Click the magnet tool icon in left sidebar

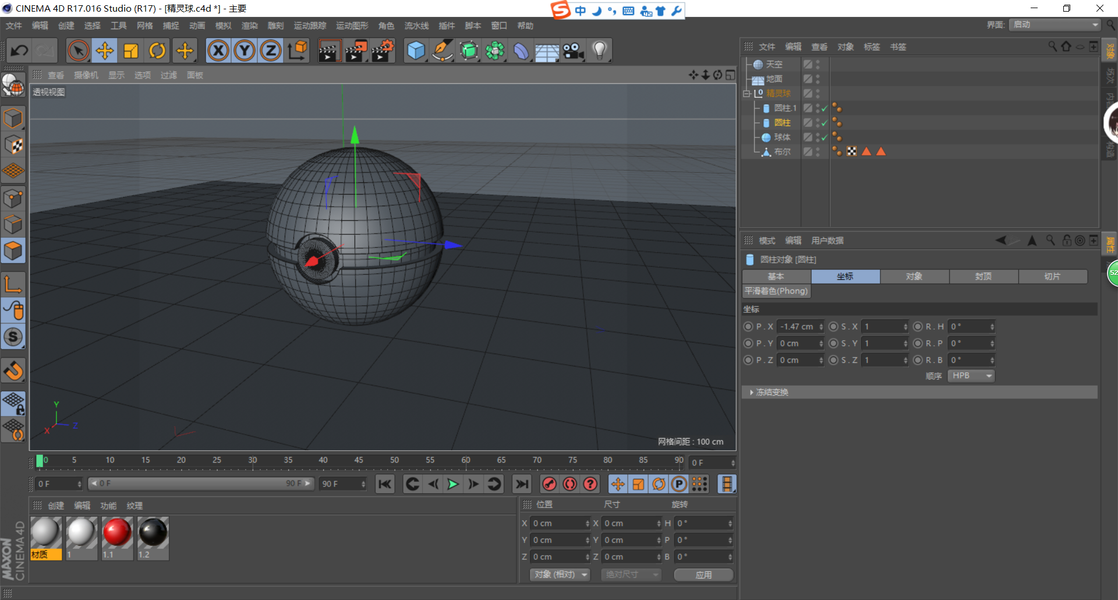click(14, 371)
